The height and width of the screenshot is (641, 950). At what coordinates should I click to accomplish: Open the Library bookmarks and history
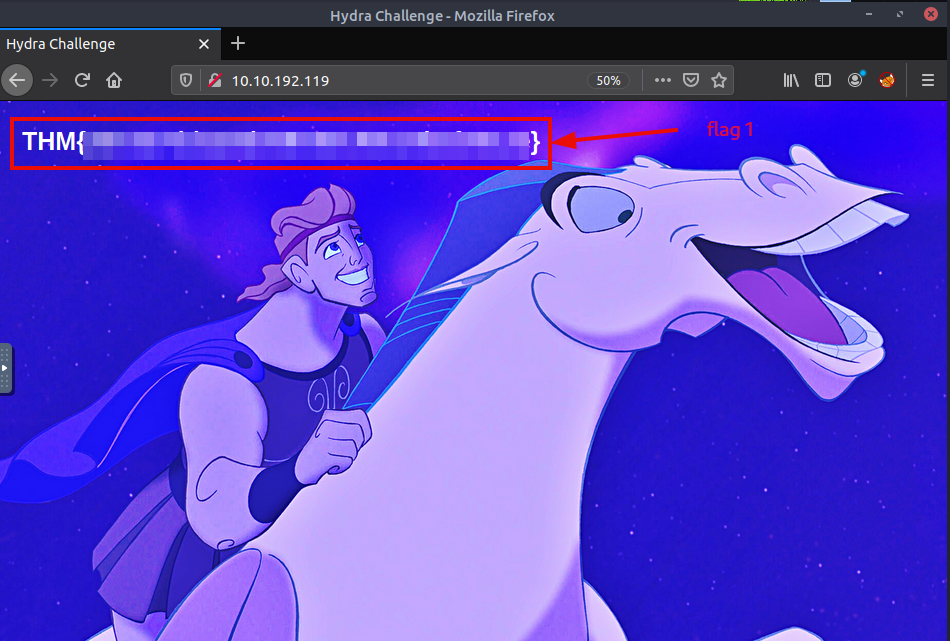791,80
